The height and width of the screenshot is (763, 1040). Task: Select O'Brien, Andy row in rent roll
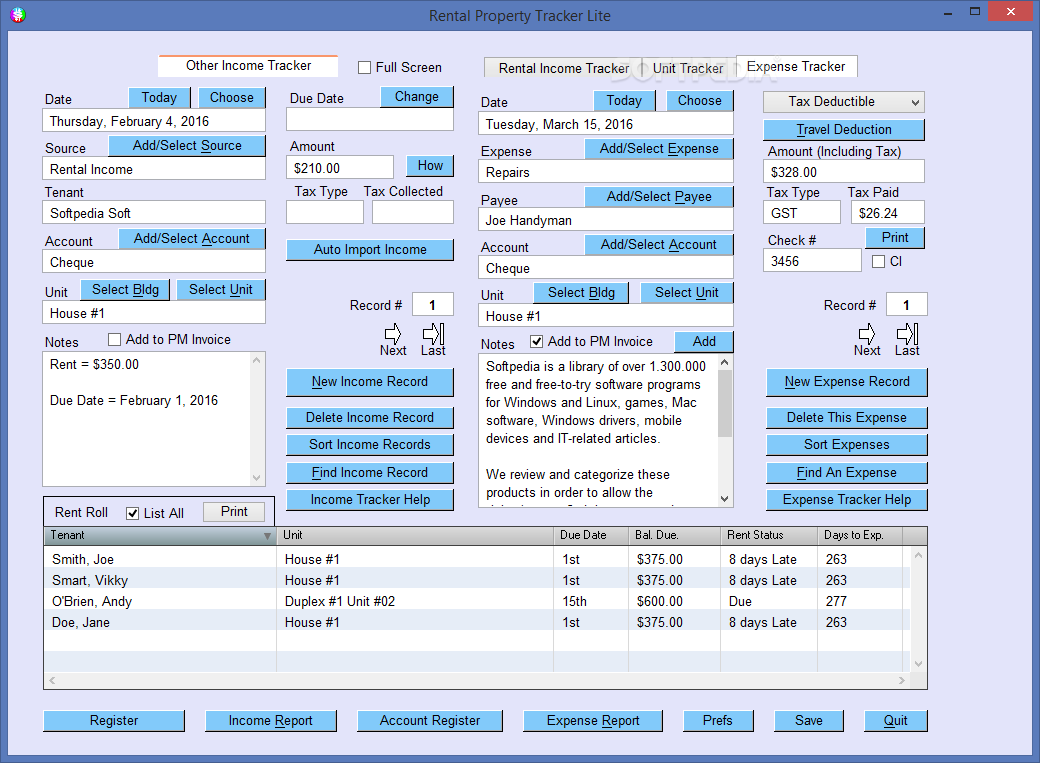tap(477, 601)
